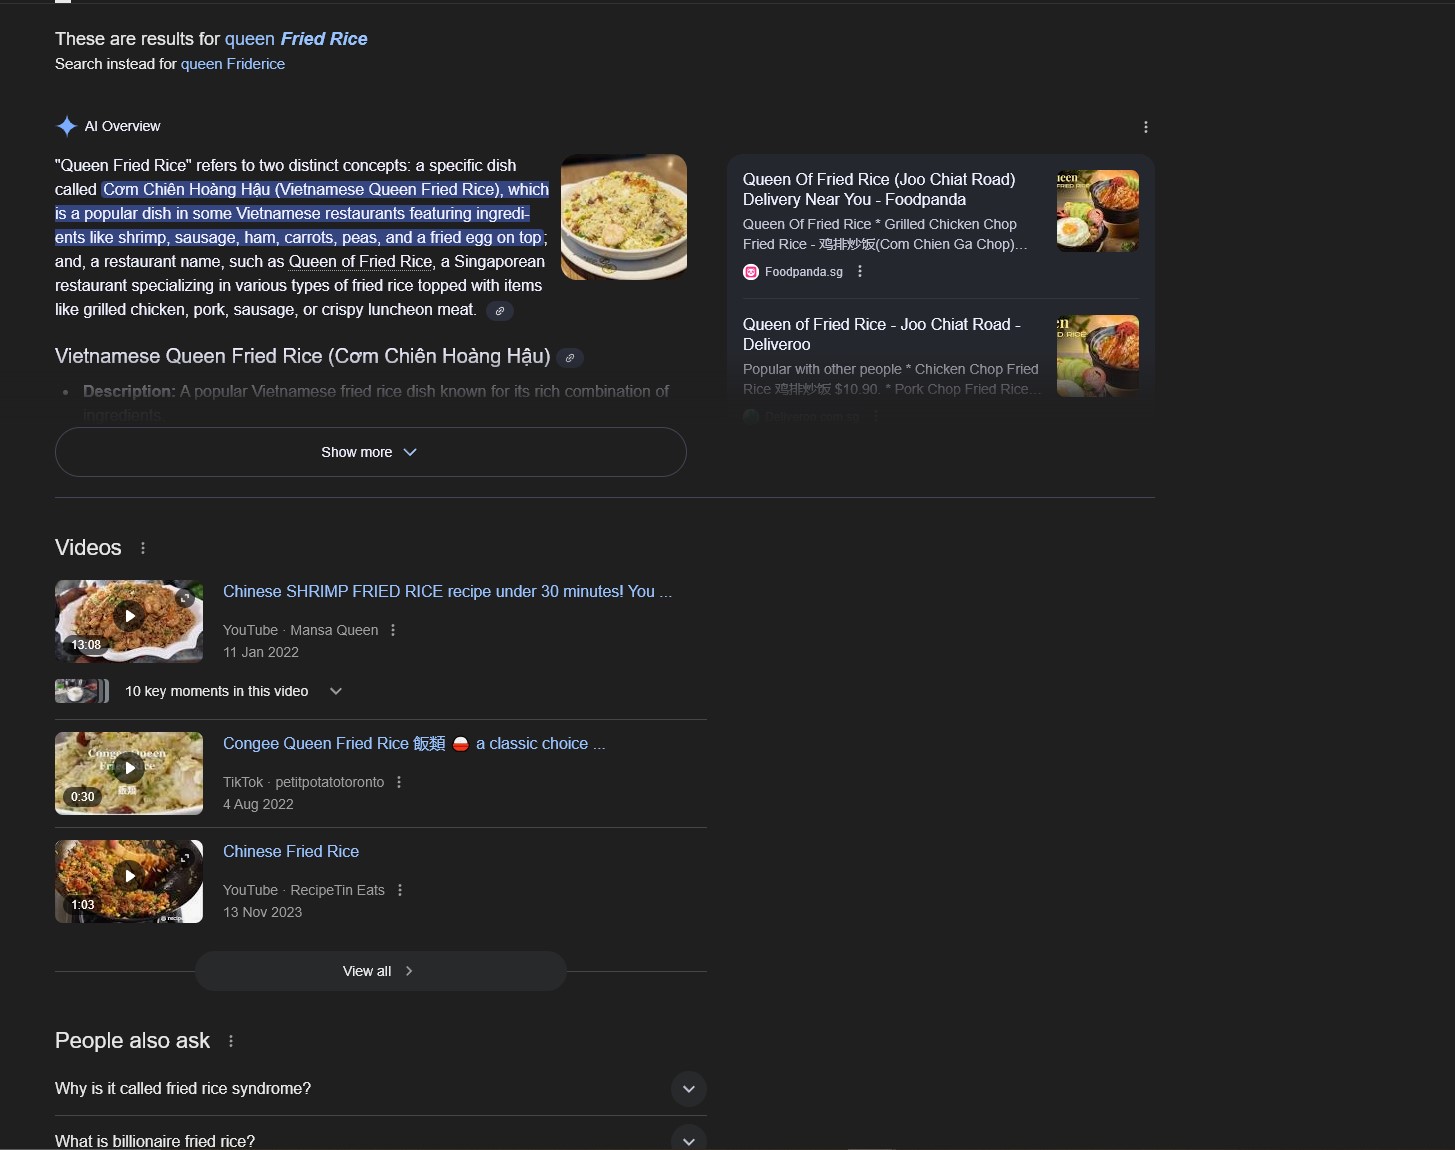
Task: Click Show more in AI Overview
Action: click(370, 452)
